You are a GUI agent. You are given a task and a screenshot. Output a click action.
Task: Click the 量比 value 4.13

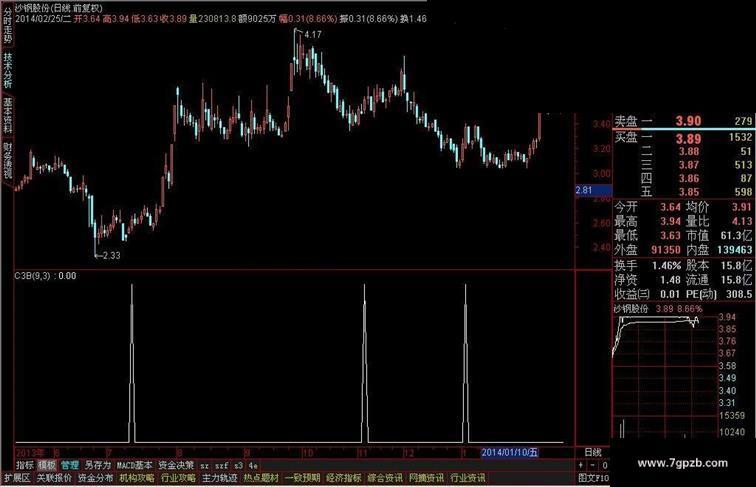click(x=742, y=221)
